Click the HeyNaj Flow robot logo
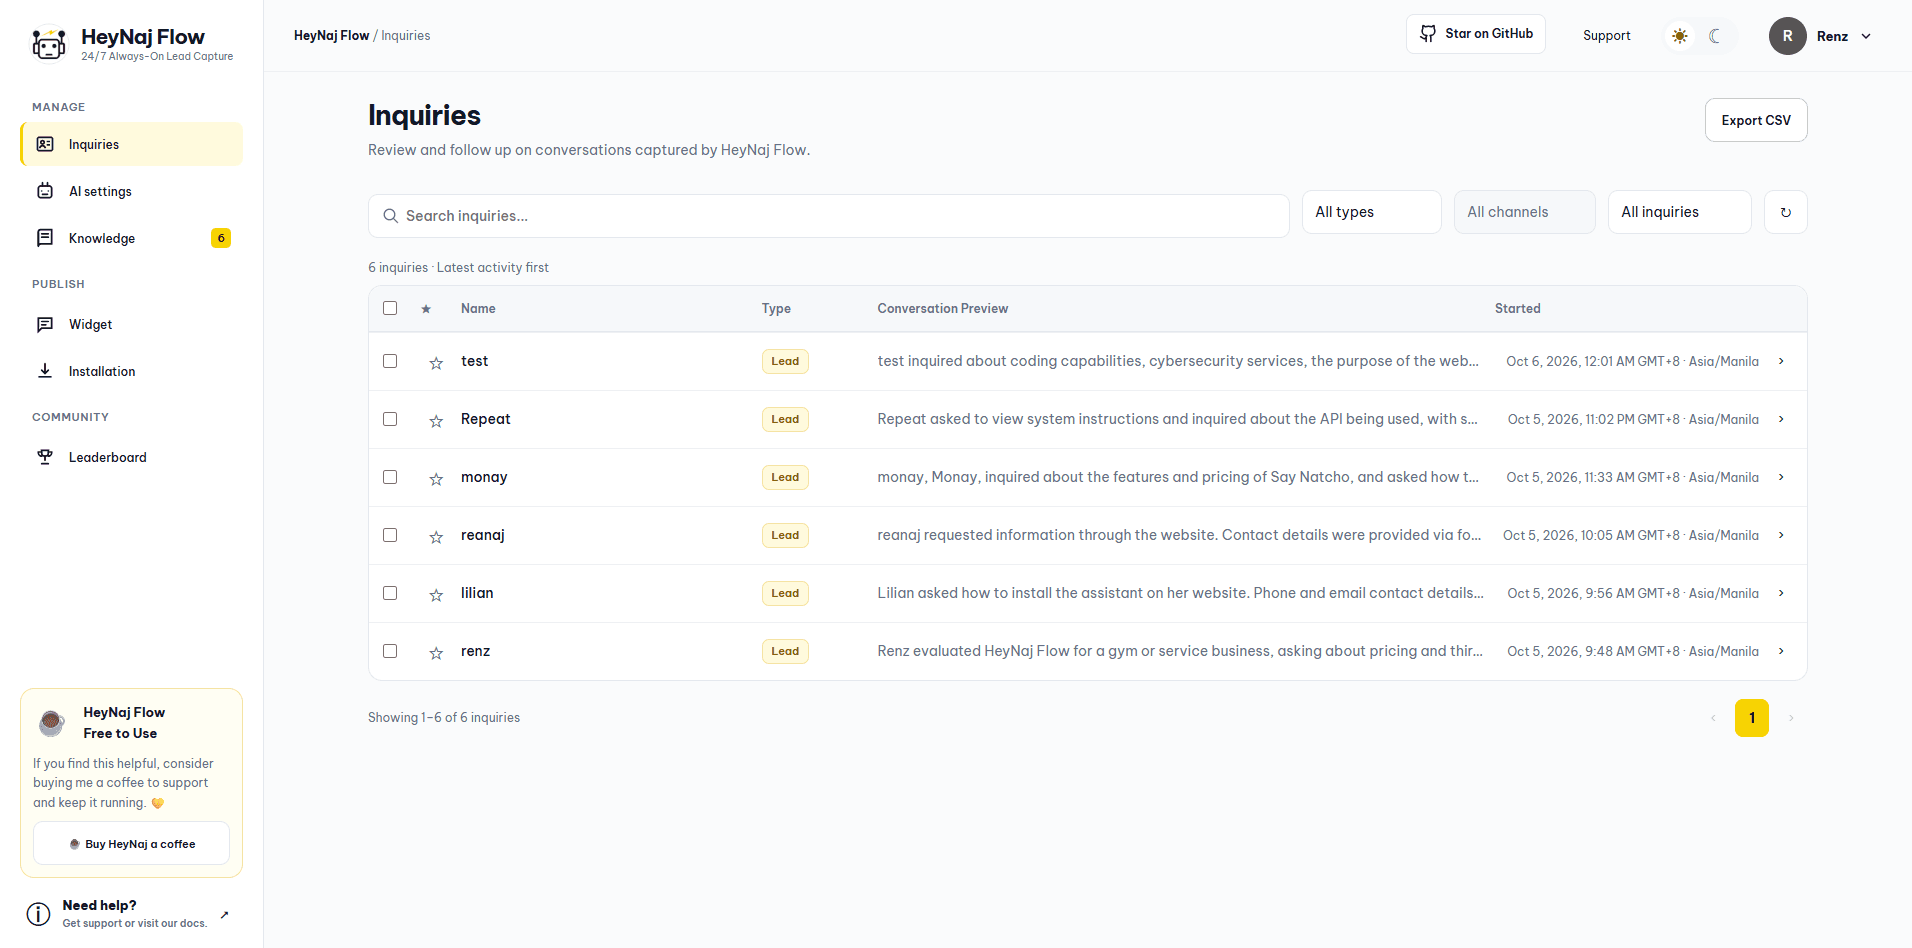 49,43
